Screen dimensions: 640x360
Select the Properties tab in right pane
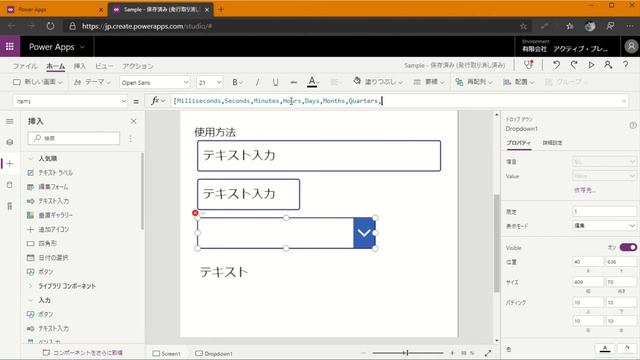(519, 143)
